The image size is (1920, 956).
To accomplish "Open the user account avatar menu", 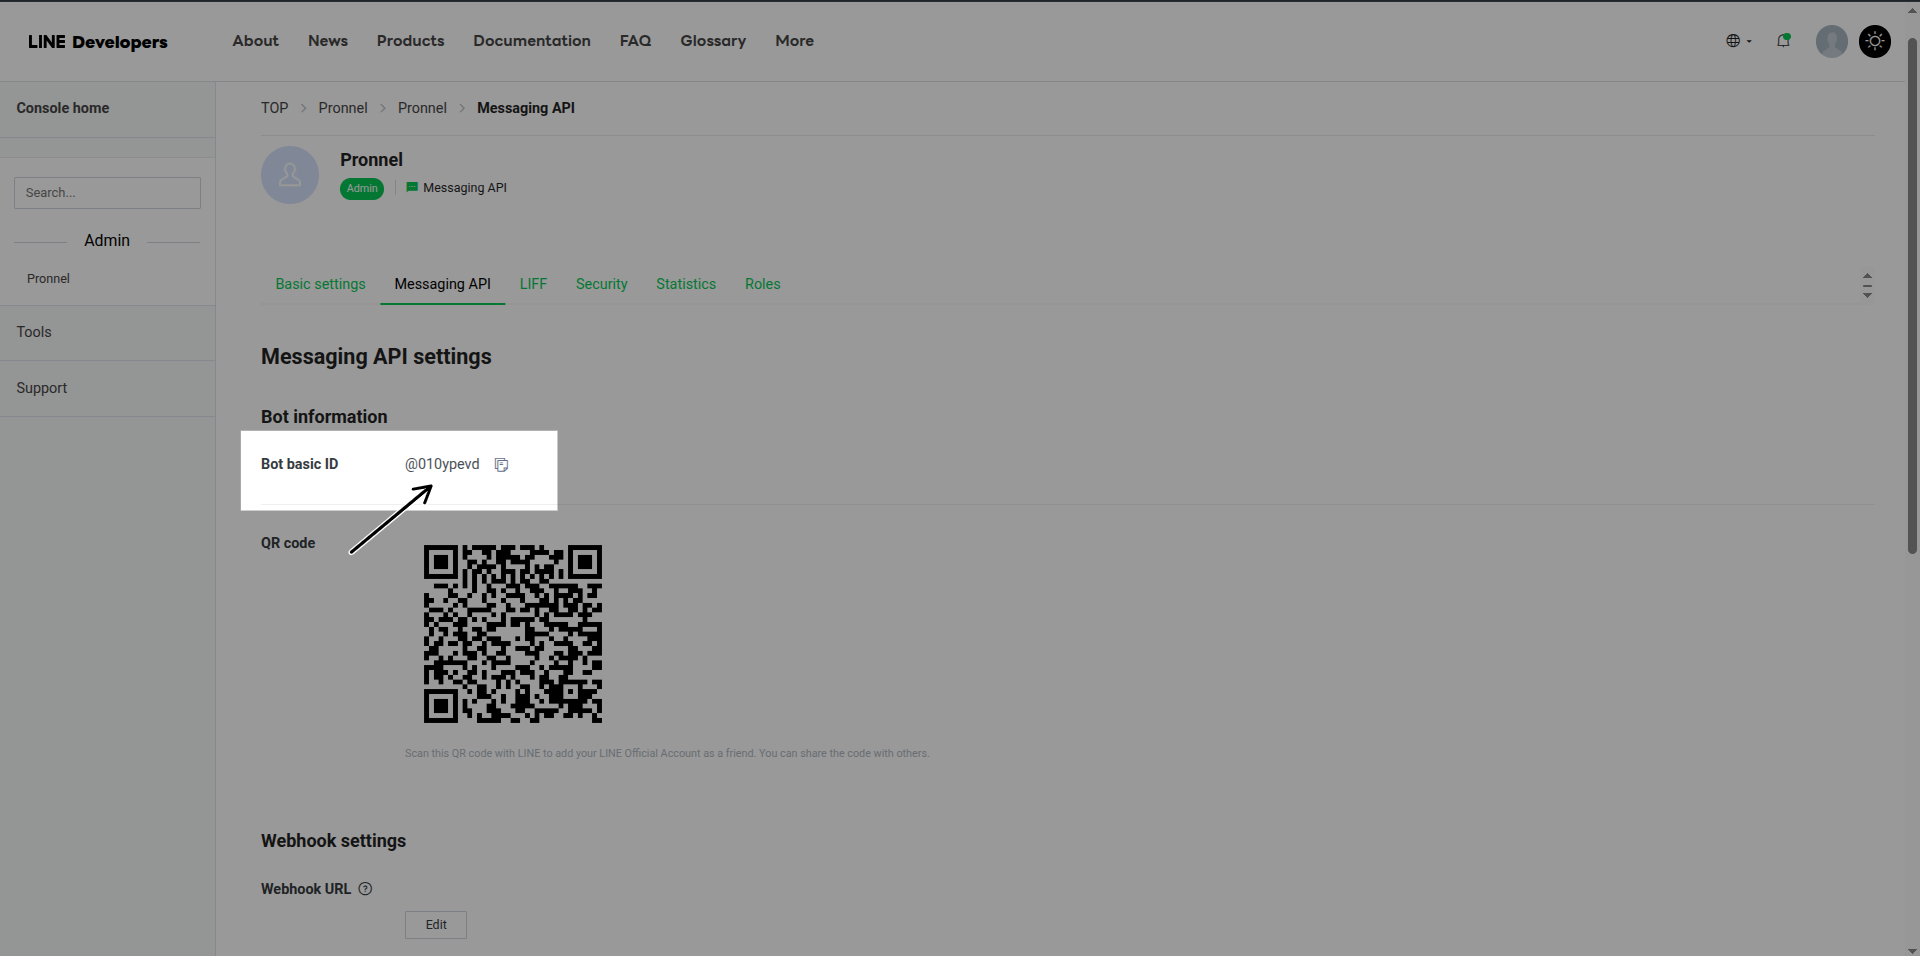I will [1831, 41].
